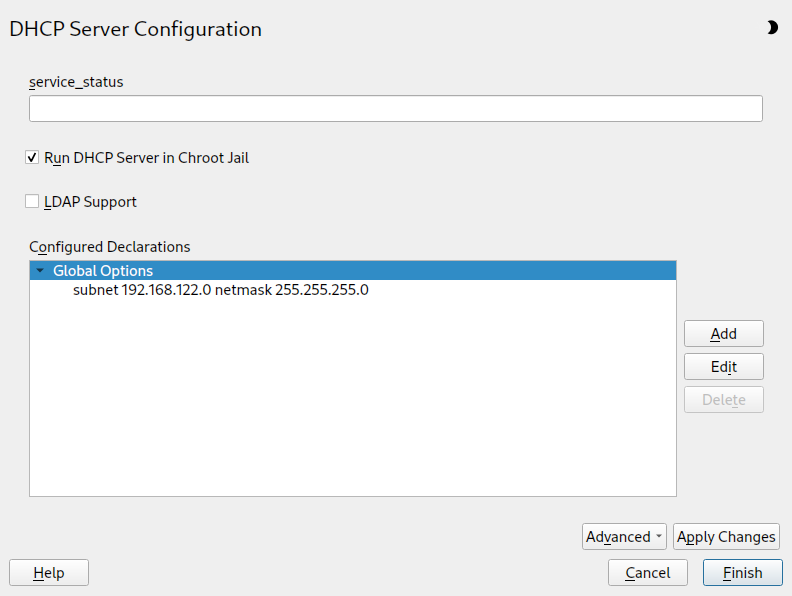Click the greyed-out Delete button
Screen dimensions: 792x596
pyautogui.click(x=724, y=400)
